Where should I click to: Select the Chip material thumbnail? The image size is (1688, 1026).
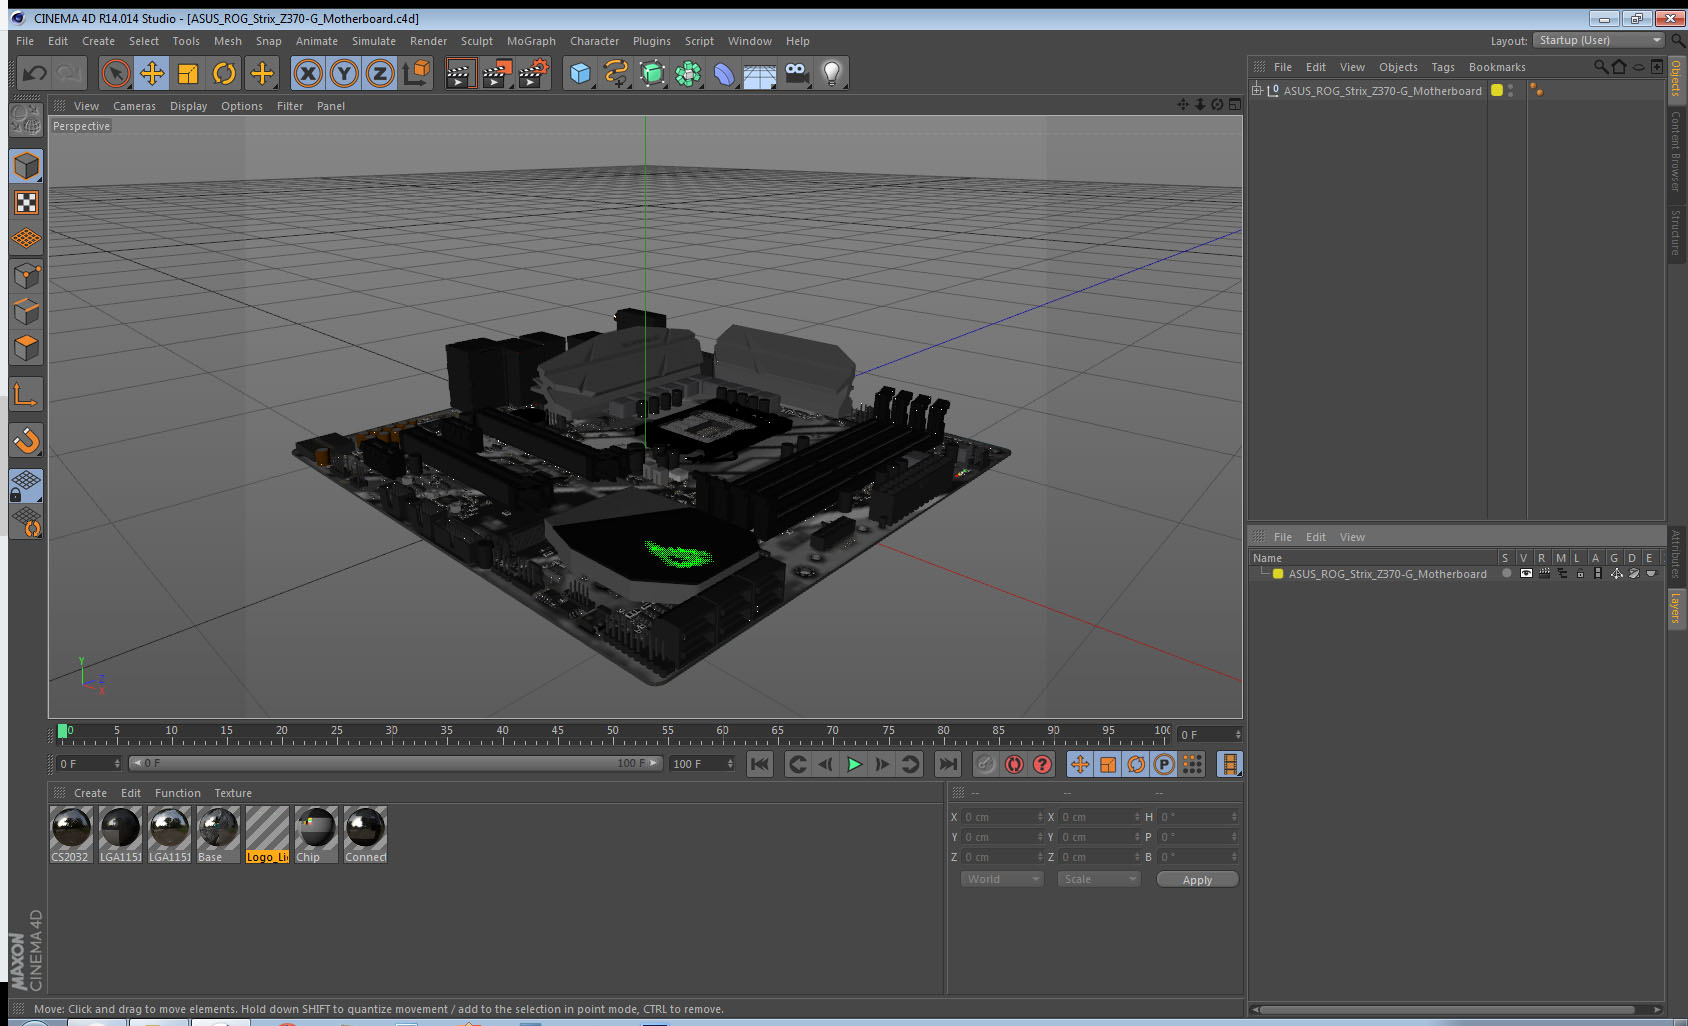point(316,835)
